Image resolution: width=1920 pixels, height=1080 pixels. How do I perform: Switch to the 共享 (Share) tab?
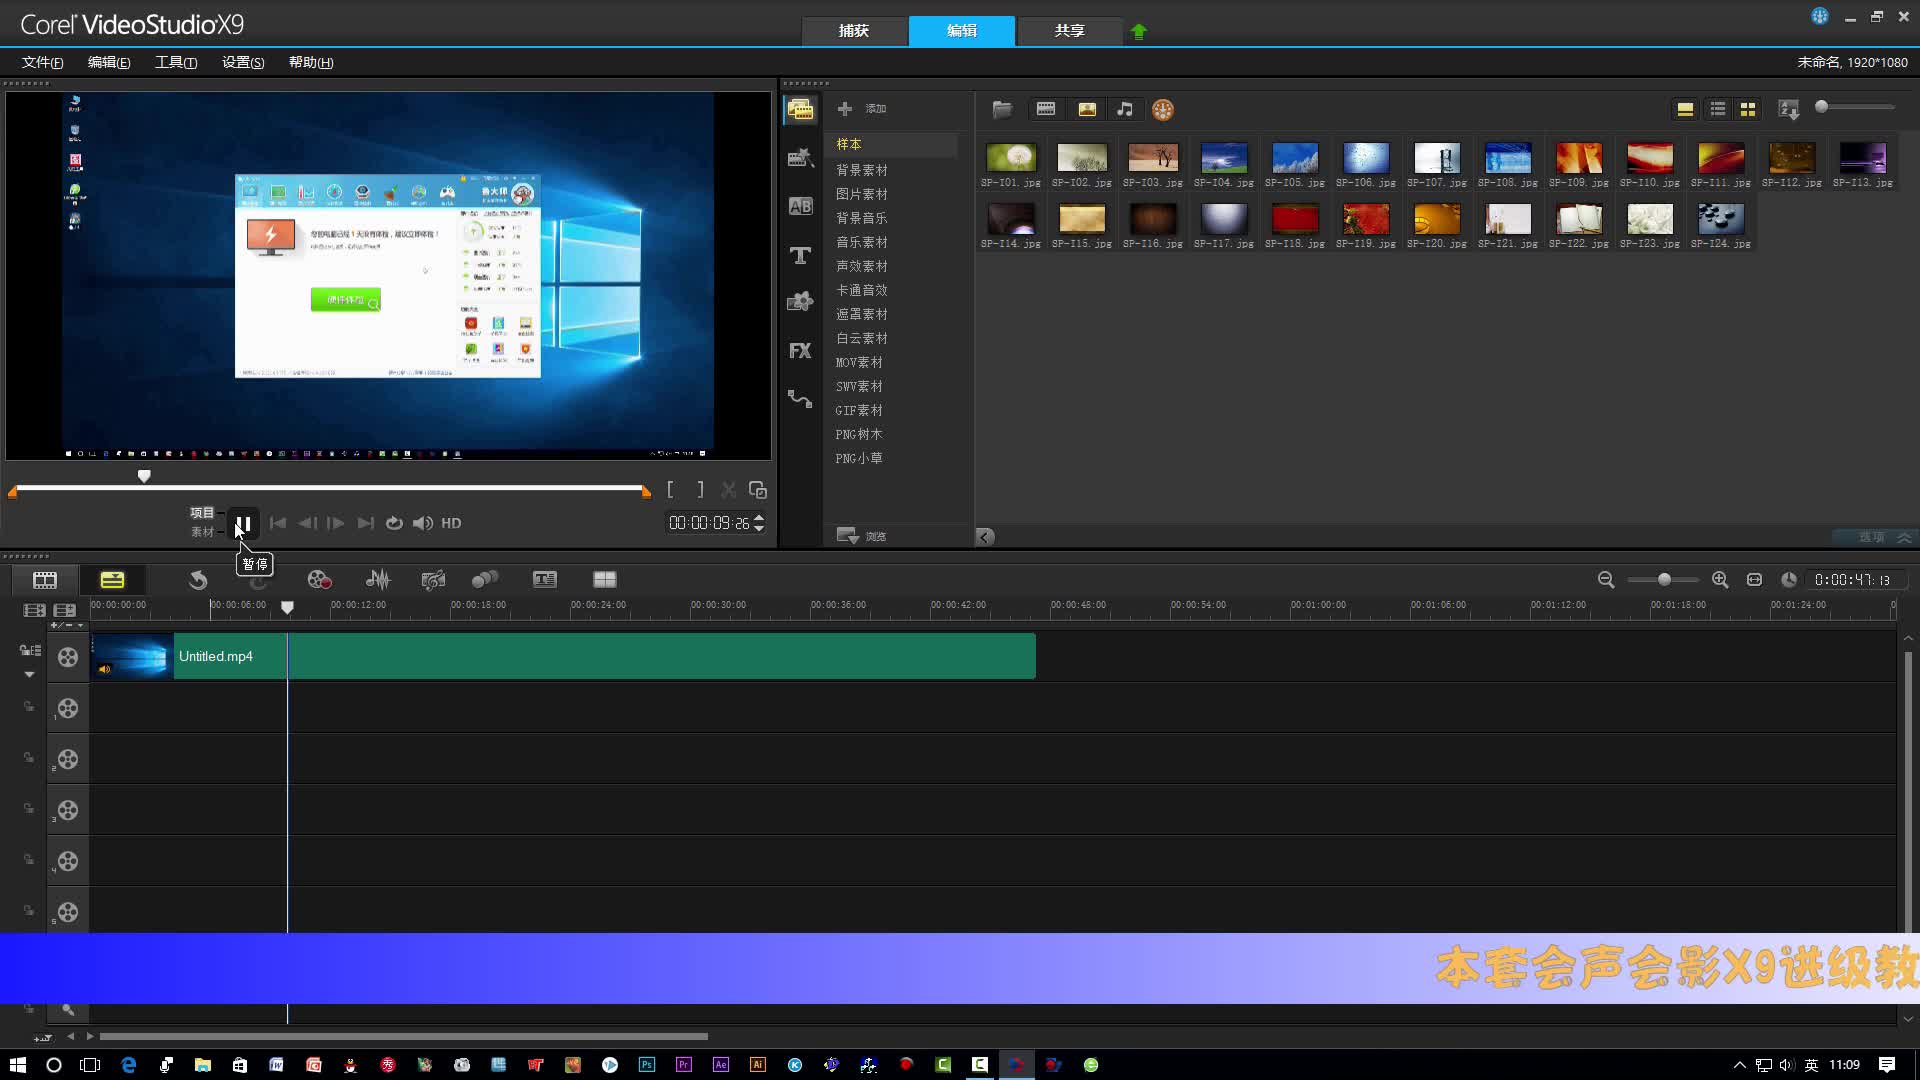click(1069, 31)
